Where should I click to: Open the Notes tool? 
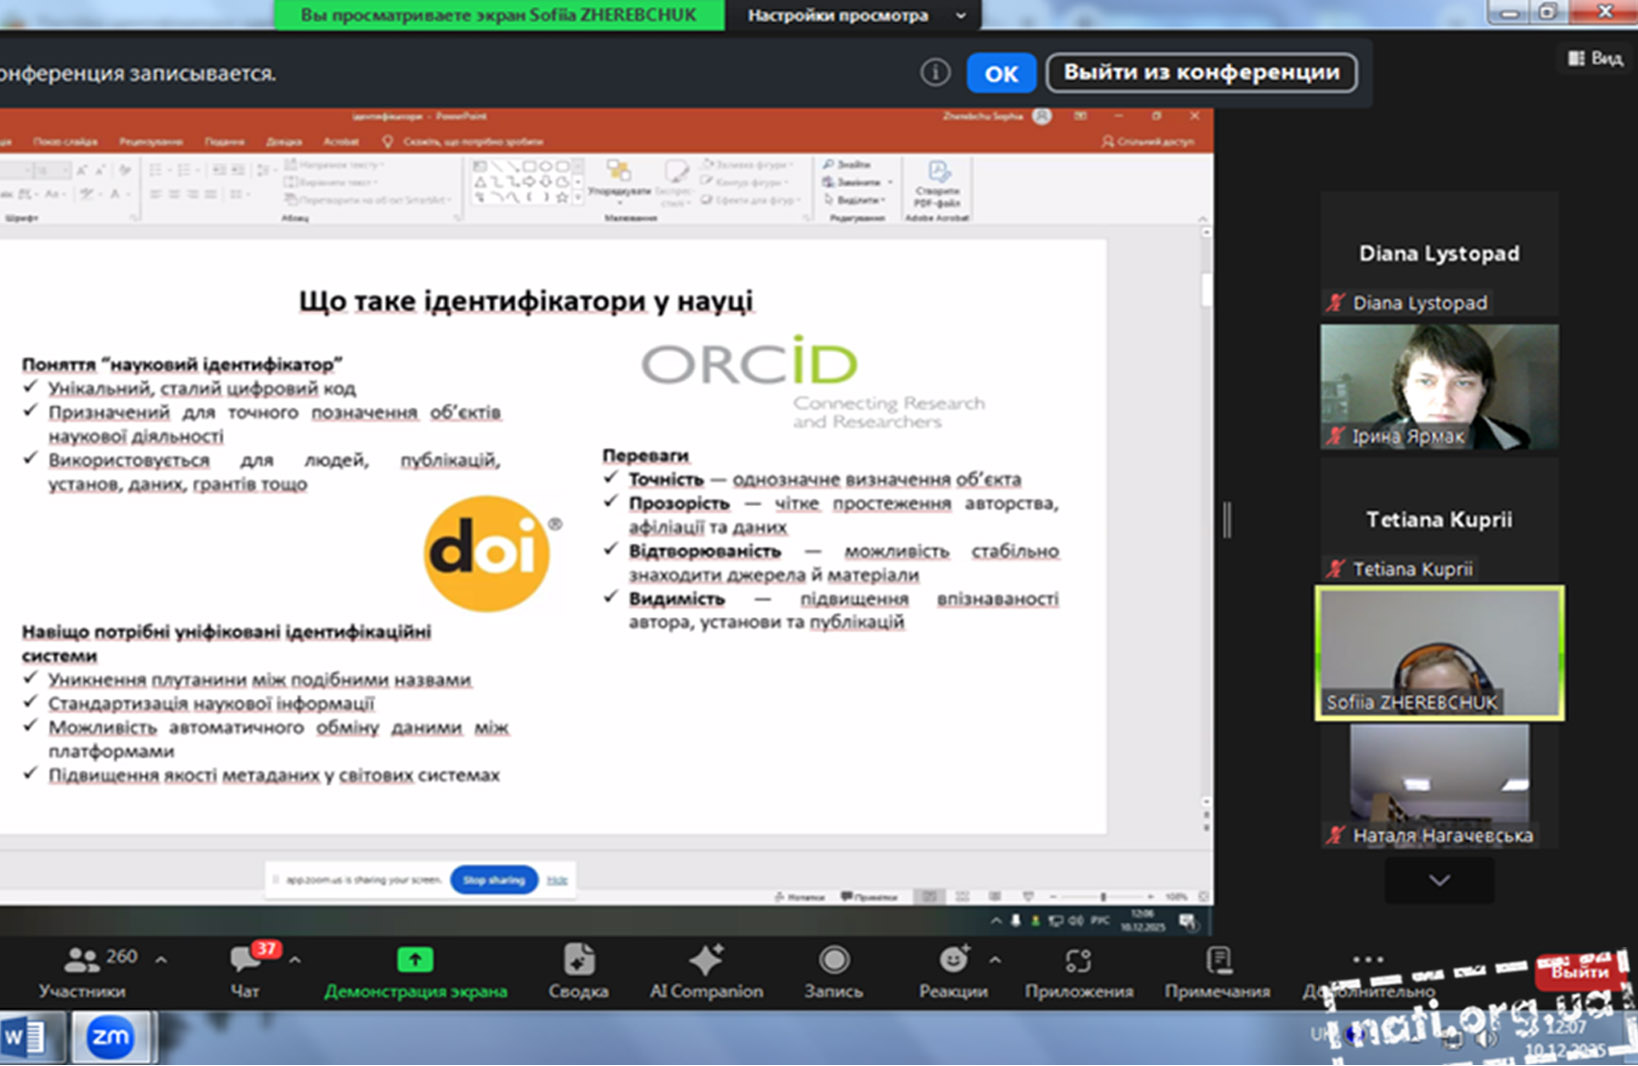(1218, 960)
